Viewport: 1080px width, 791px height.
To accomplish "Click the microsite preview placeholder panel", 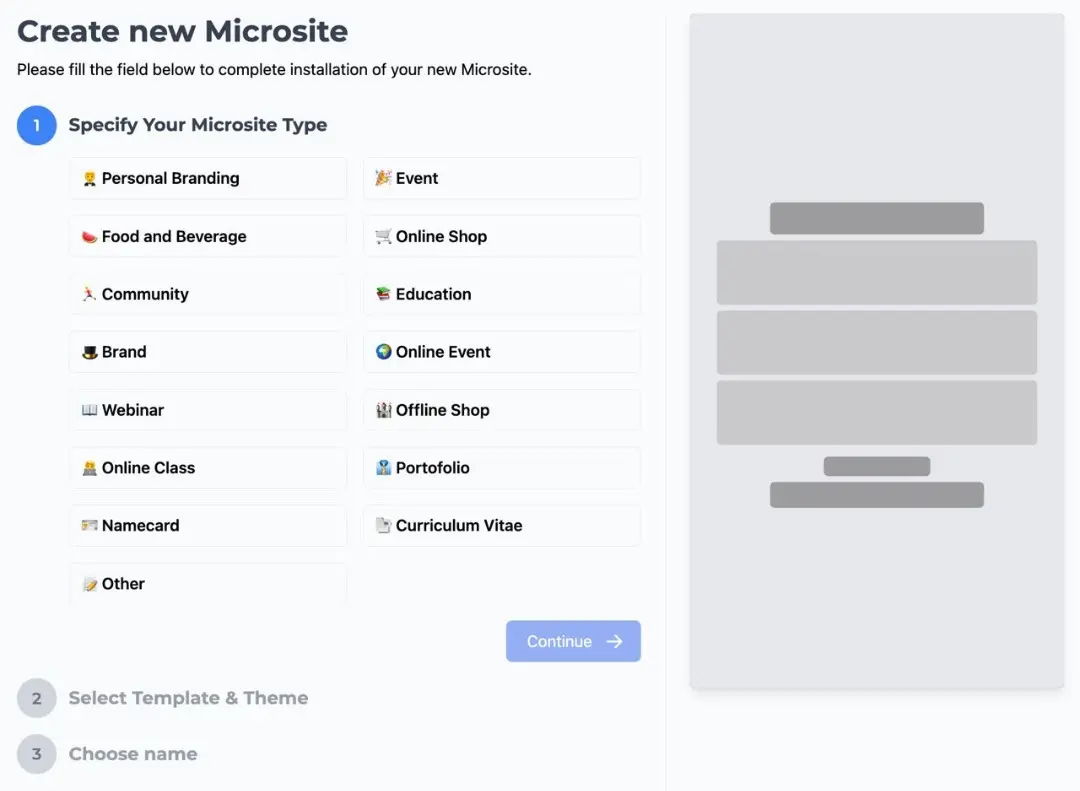I will [x=876, y=350].
